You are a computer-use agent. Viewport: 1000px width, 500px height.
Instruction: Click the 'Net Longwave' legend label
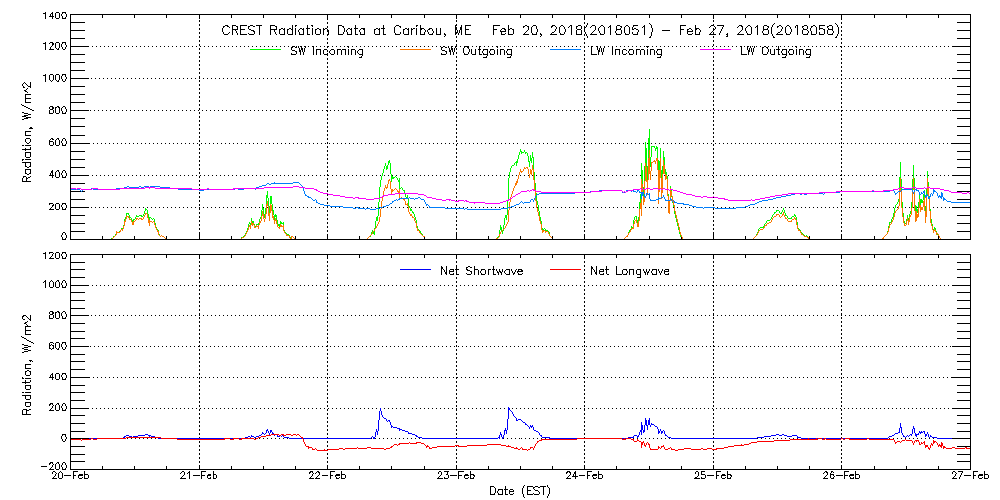[628, 271]
